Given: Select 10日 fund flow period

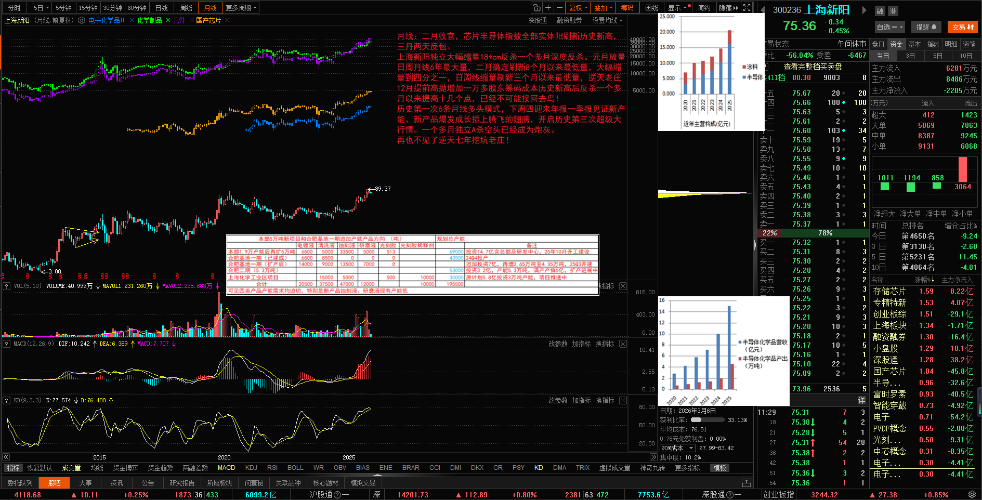Looking at the screenshot, I should coord(966,56).
